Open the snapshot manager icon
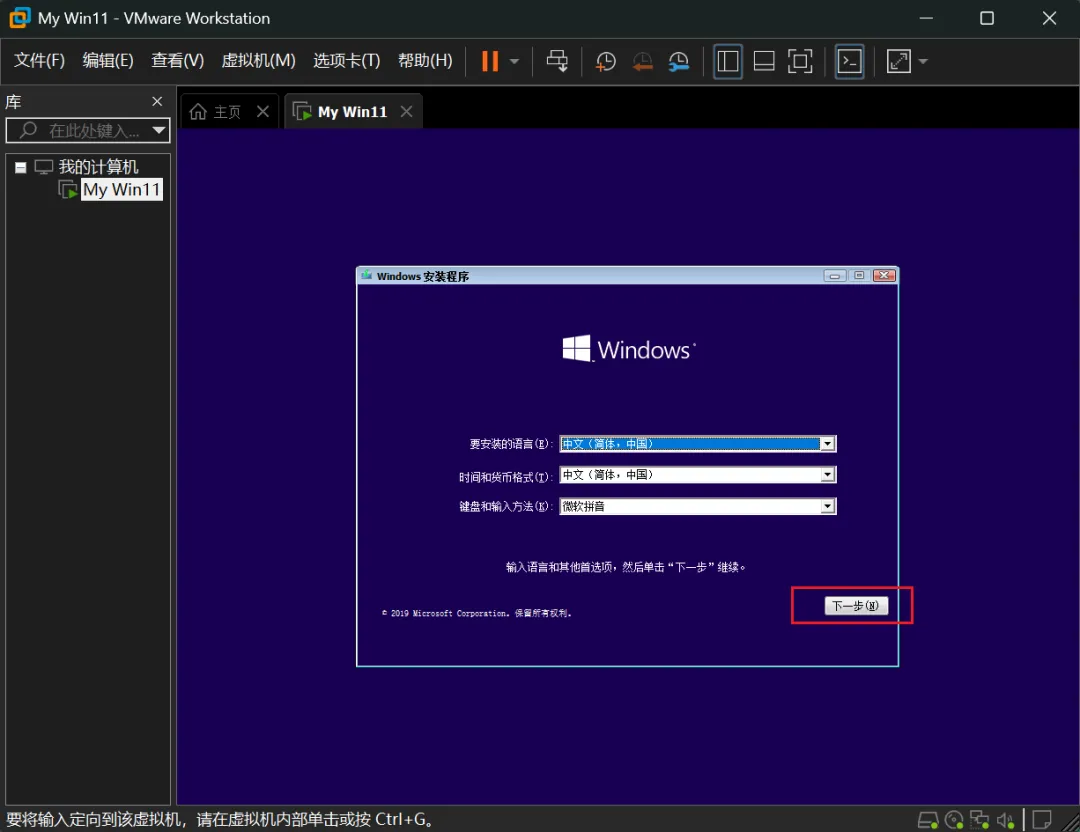The image size is (1080, 832). [x=678, y=61]
